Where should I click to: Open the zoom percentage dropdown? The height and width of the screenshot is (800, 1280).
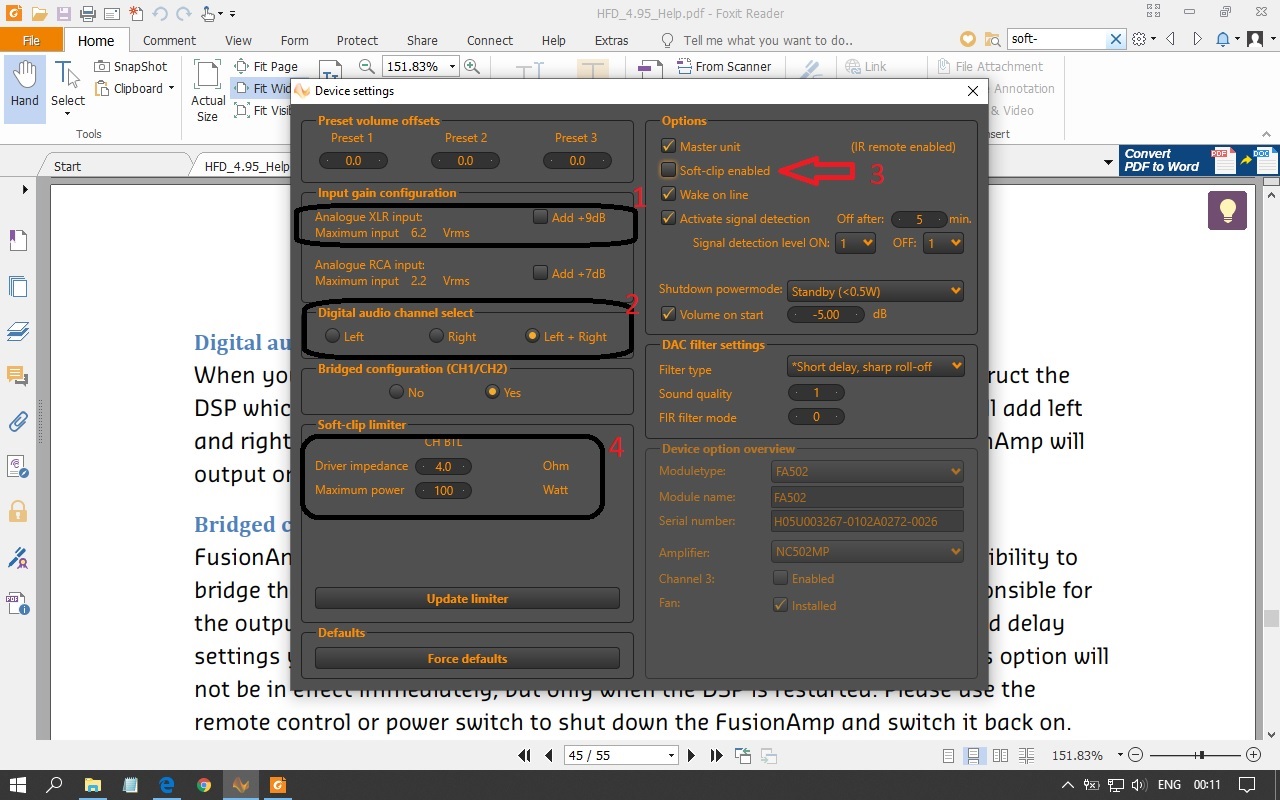point(452,66)
